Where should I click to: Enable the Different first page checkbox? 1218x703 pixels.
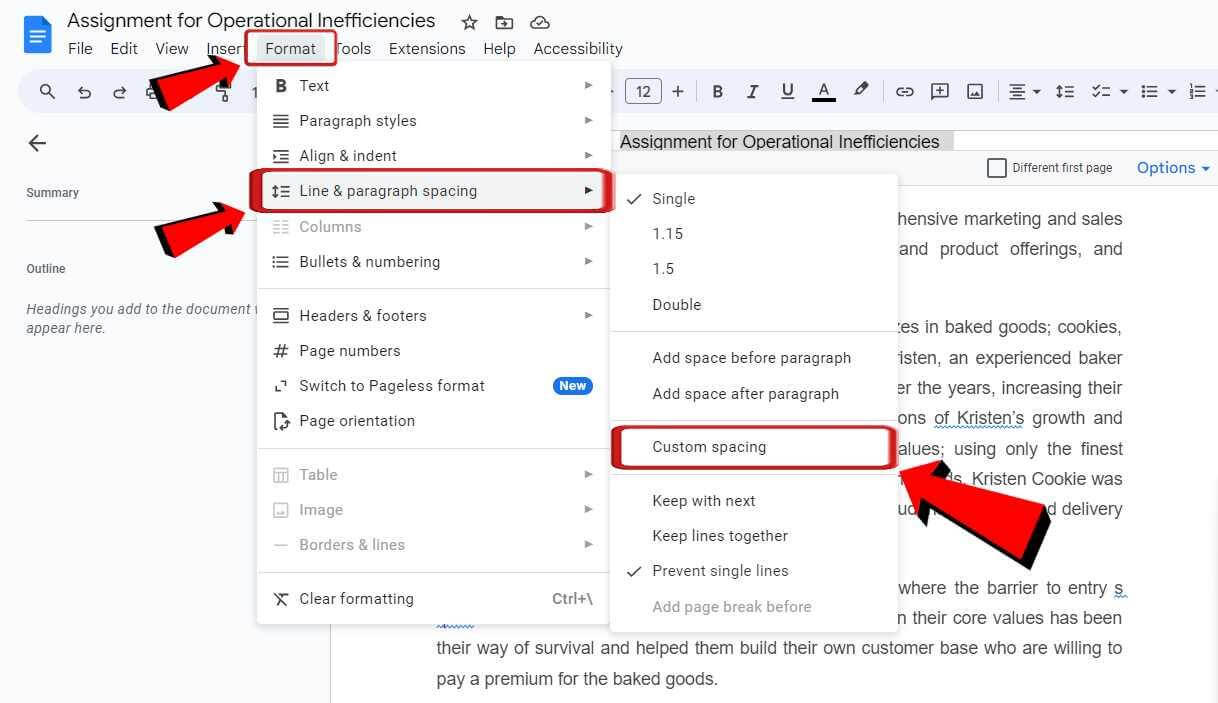996,167
